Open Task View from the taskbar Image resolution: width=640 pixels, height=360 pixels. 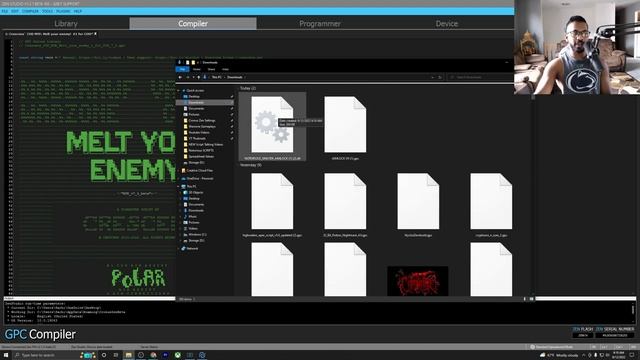tap(116, 355)
